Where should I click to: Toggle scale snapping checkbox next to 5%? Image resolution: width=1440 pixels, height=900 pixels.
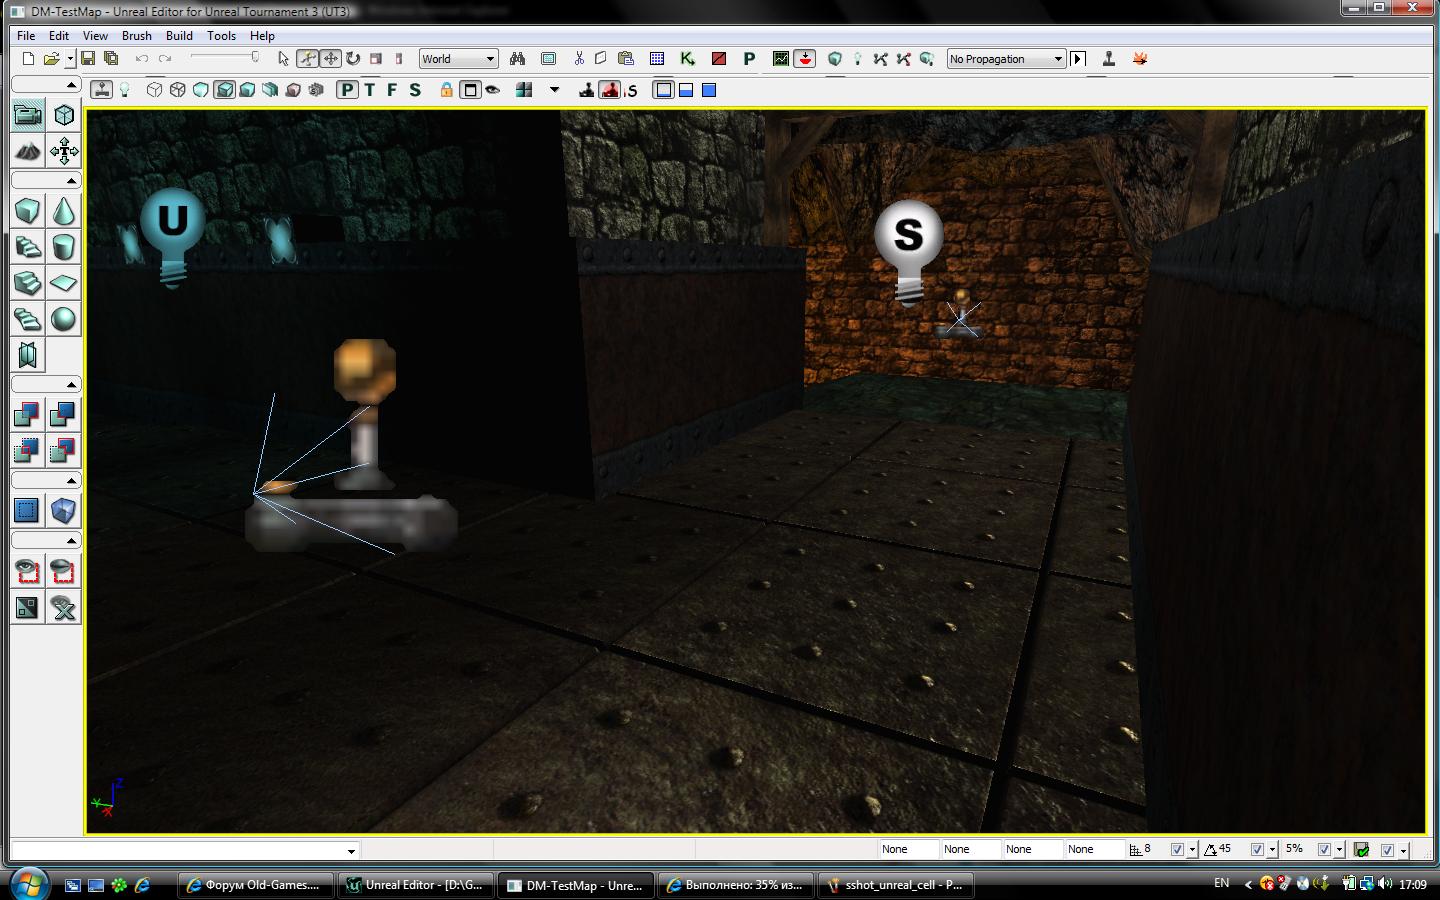pyautogui.click(x=1324, y=850)
